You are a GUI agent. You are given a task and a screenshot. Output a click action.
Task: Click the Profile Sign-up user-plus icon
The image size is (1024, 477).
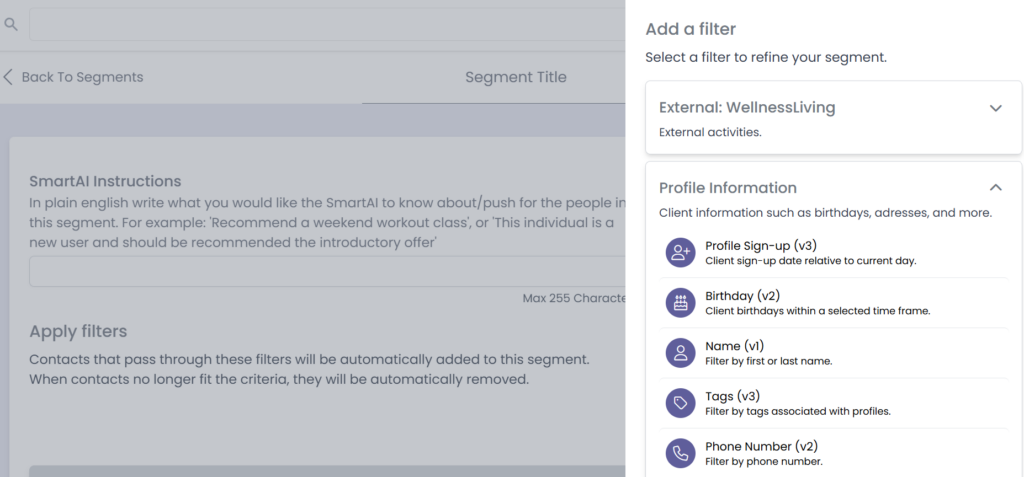(681, 253)
